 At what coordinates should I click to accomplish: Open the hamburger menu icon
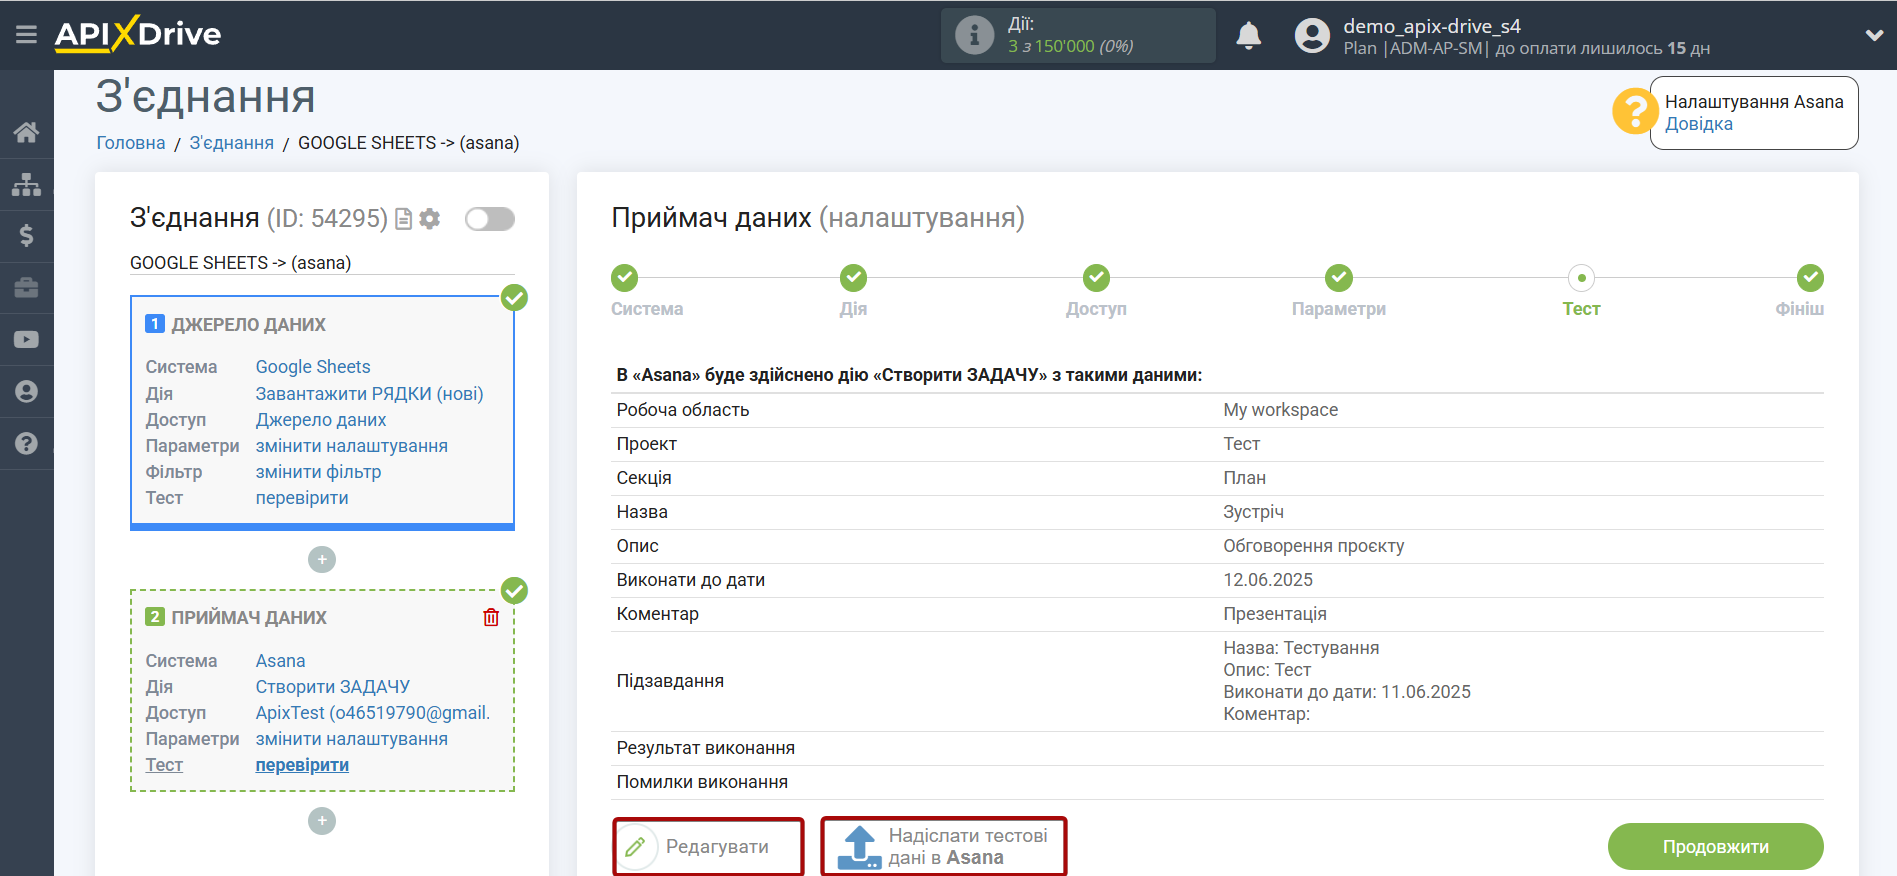point(27,35)
